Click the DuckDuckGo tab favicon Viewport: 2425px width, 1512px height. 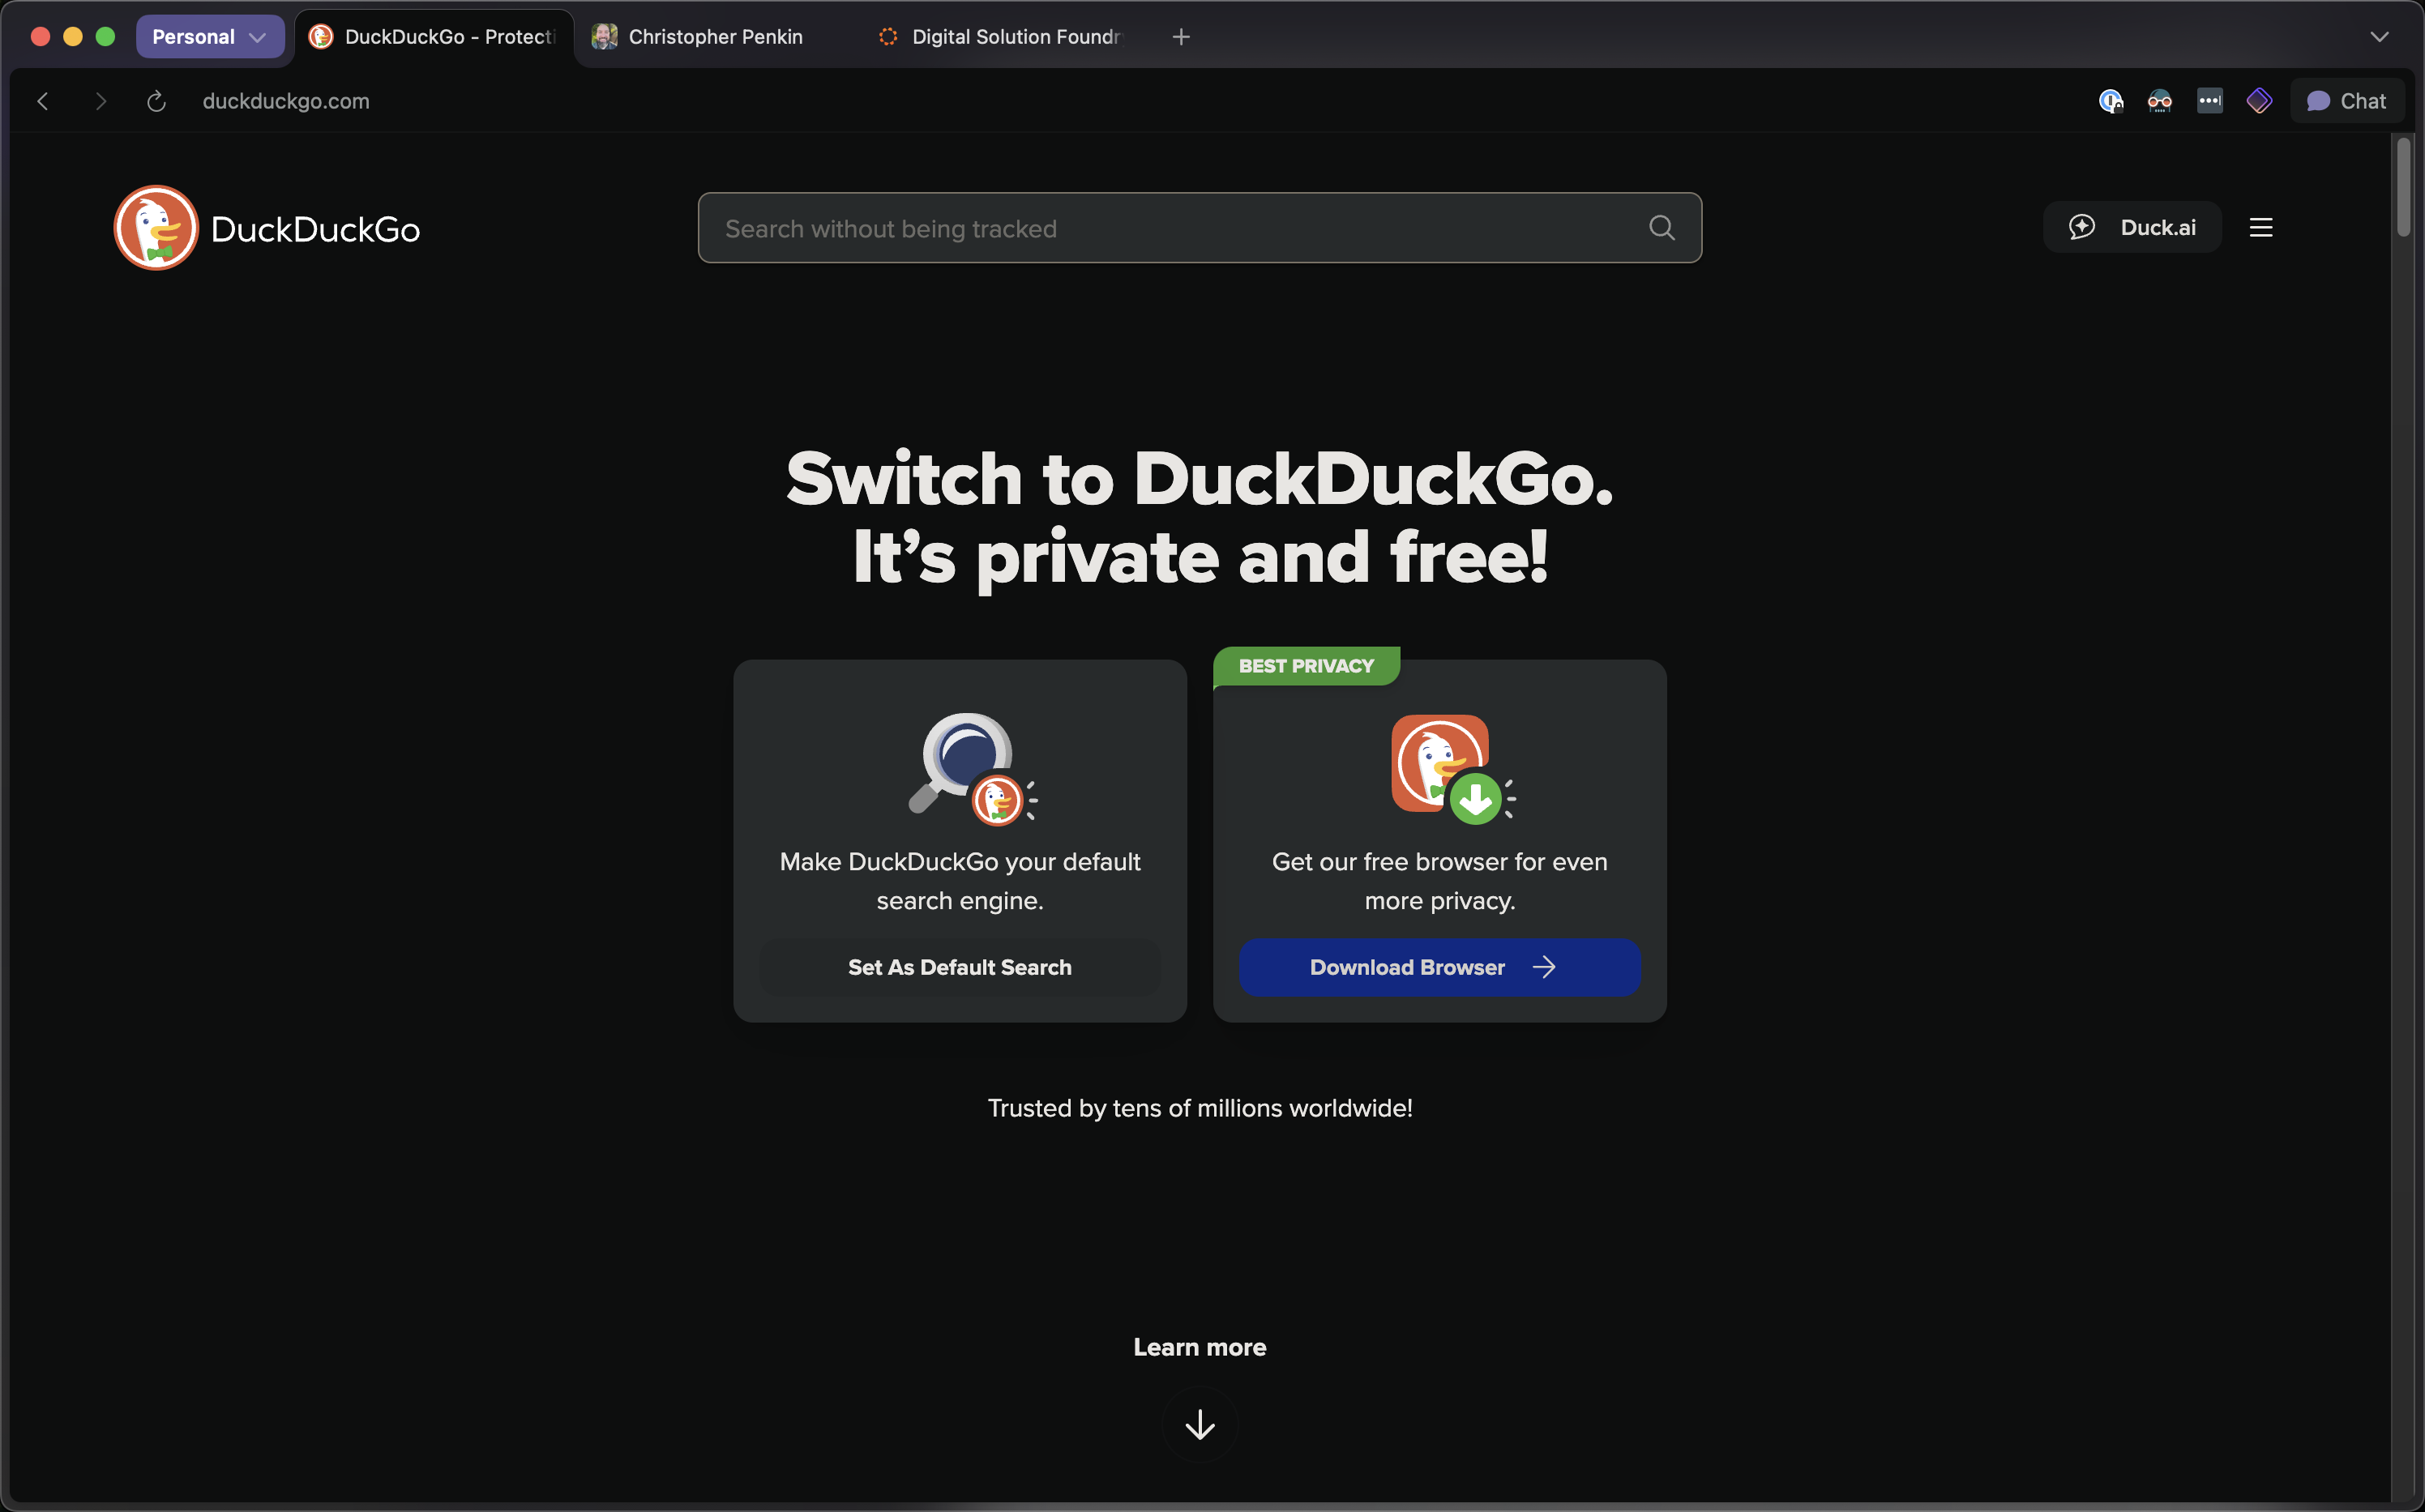point(320,37)
